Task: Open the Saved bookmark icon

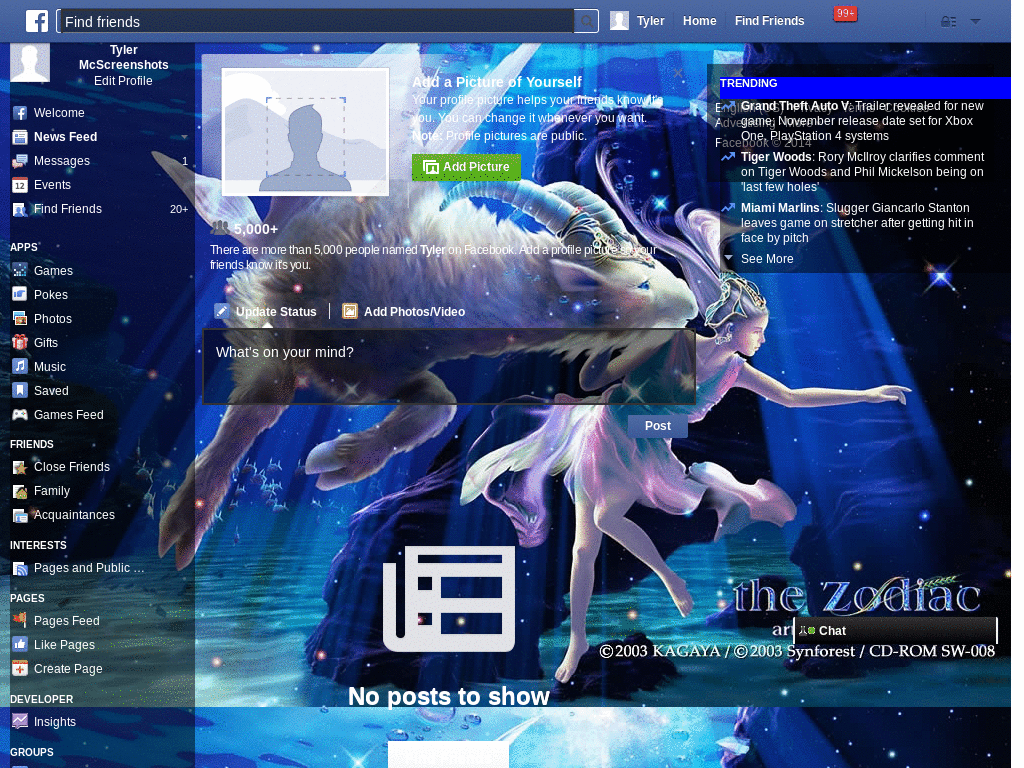Action: coord(20,391)
